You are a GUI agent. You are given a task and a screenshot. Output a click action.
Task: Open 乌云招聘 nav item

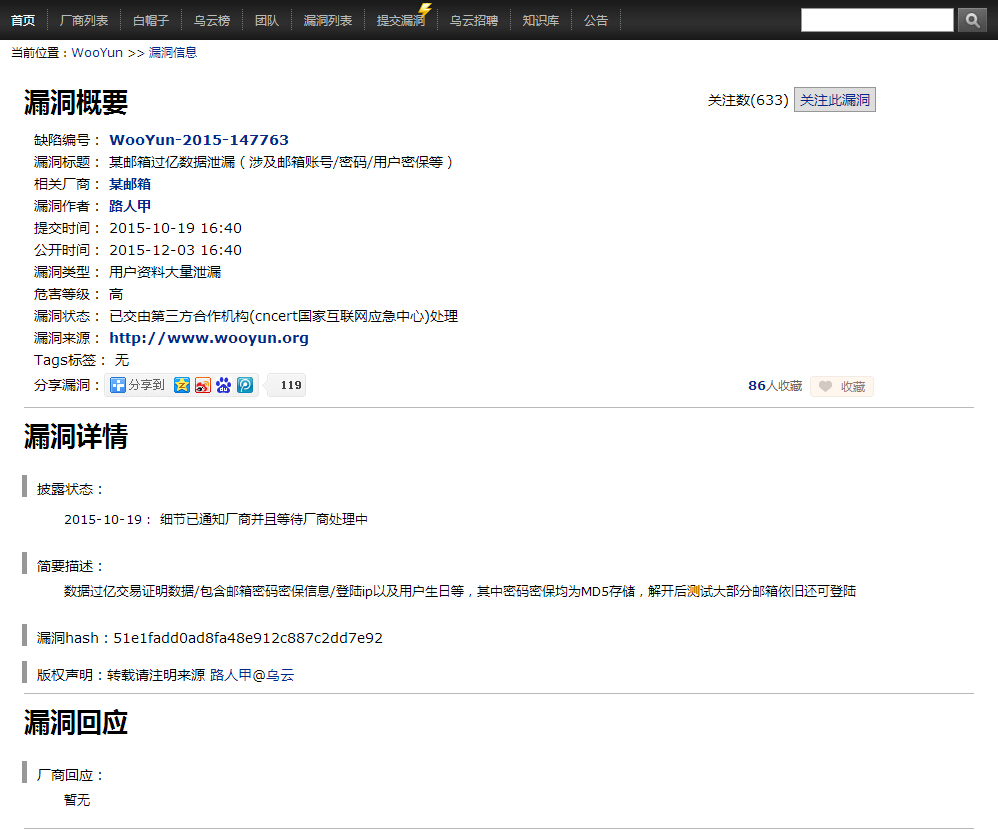pyautogui.click(x=474, y=20)
